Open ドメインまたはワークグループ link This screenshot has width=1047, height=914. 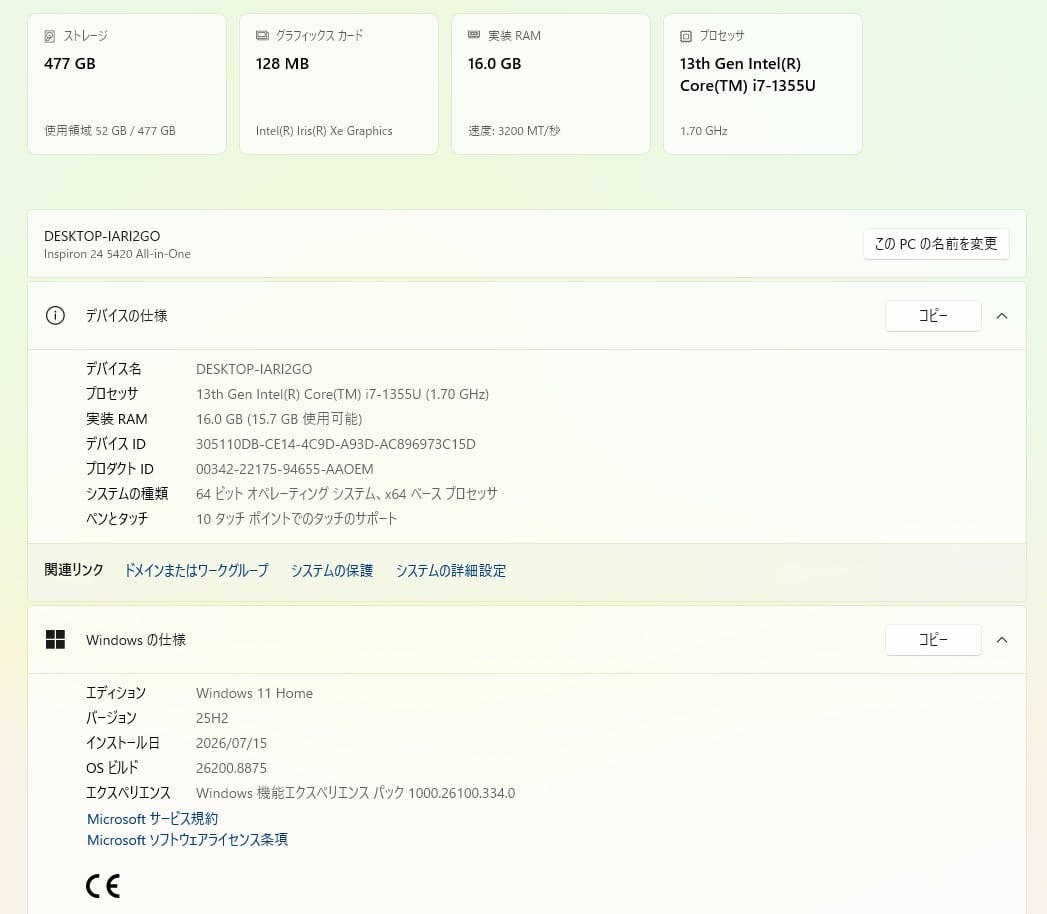pos(197,570)
